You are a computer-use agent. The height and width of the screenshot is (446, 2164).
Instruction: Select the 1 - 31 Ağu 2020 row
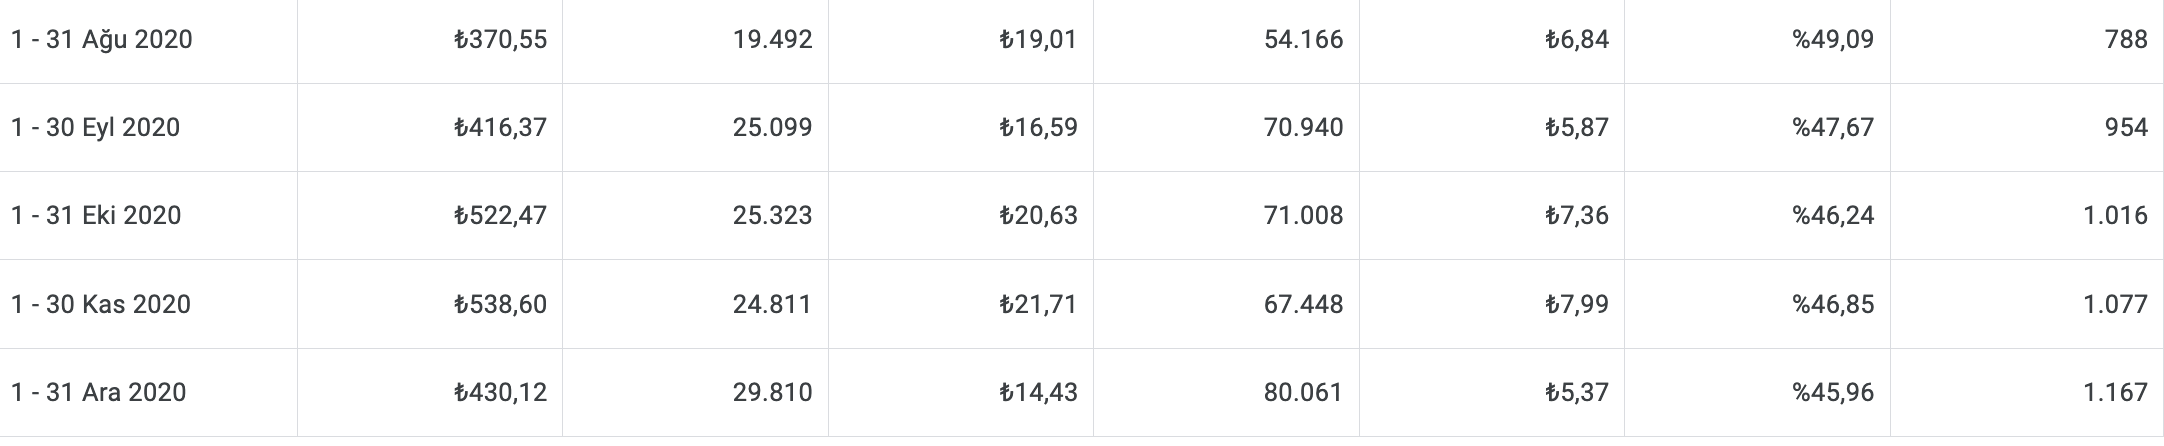[x=1082, y=40]
